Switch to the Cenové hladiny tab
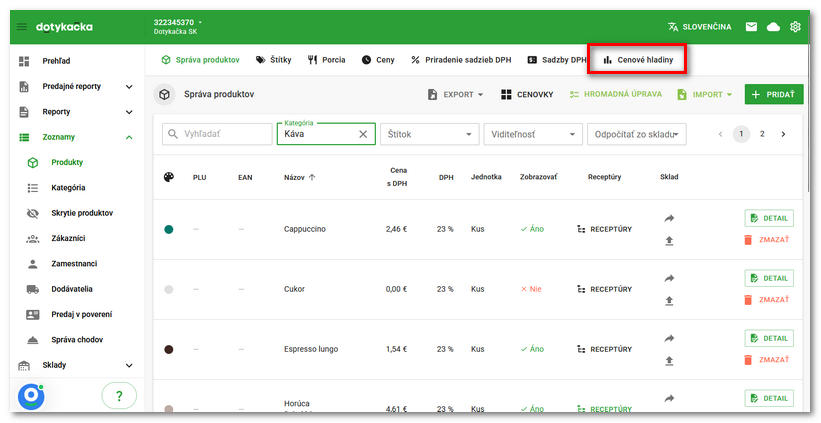The height and width of the screenshot is (423, 821). tap(637, 60)
